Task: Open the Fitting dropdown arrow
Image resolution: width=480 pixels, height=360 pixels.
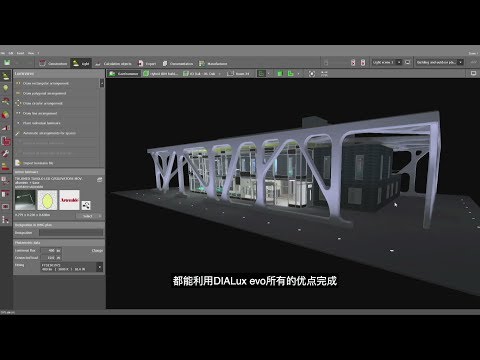Action: (100, 267)
